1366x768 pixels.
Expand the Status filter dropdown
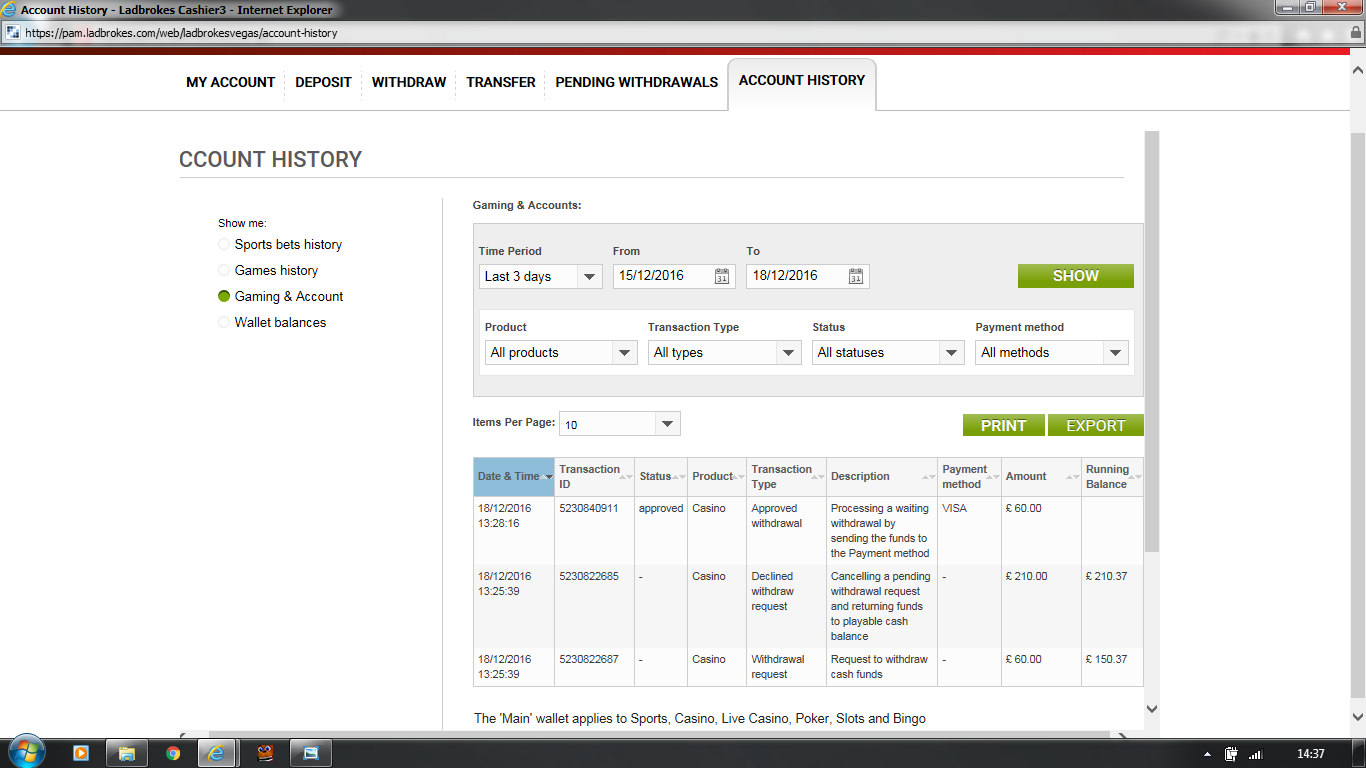click(888, 352)
